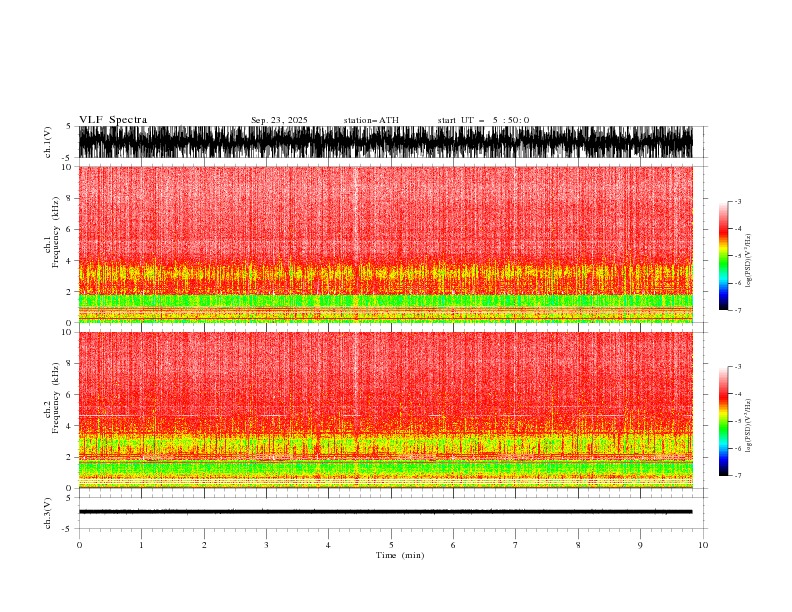
Task: Click the lower color scale bar for ch.2
Action: [723, 421]
